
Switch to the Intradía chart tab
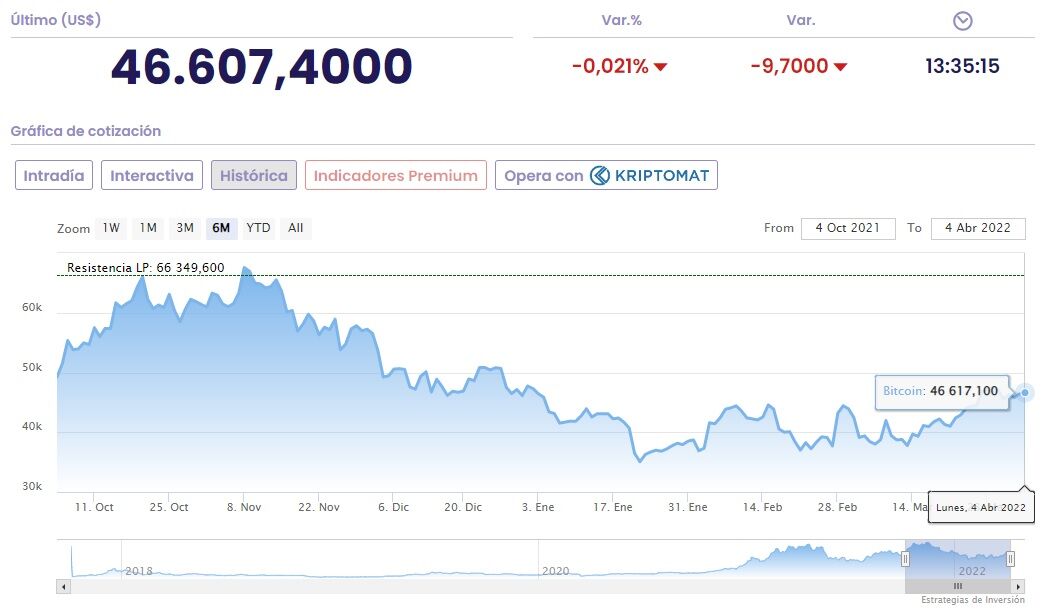point(54,176)
